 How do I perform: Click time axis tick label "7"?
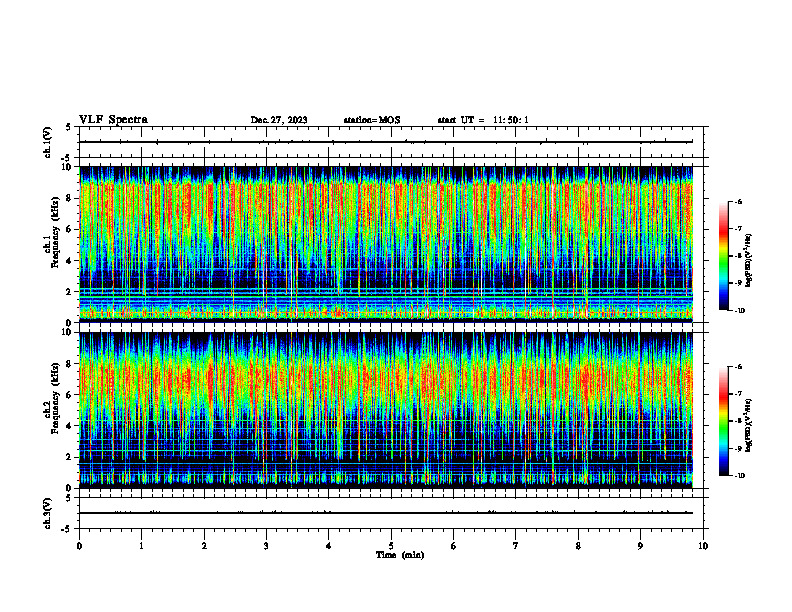tap(516, 546)
